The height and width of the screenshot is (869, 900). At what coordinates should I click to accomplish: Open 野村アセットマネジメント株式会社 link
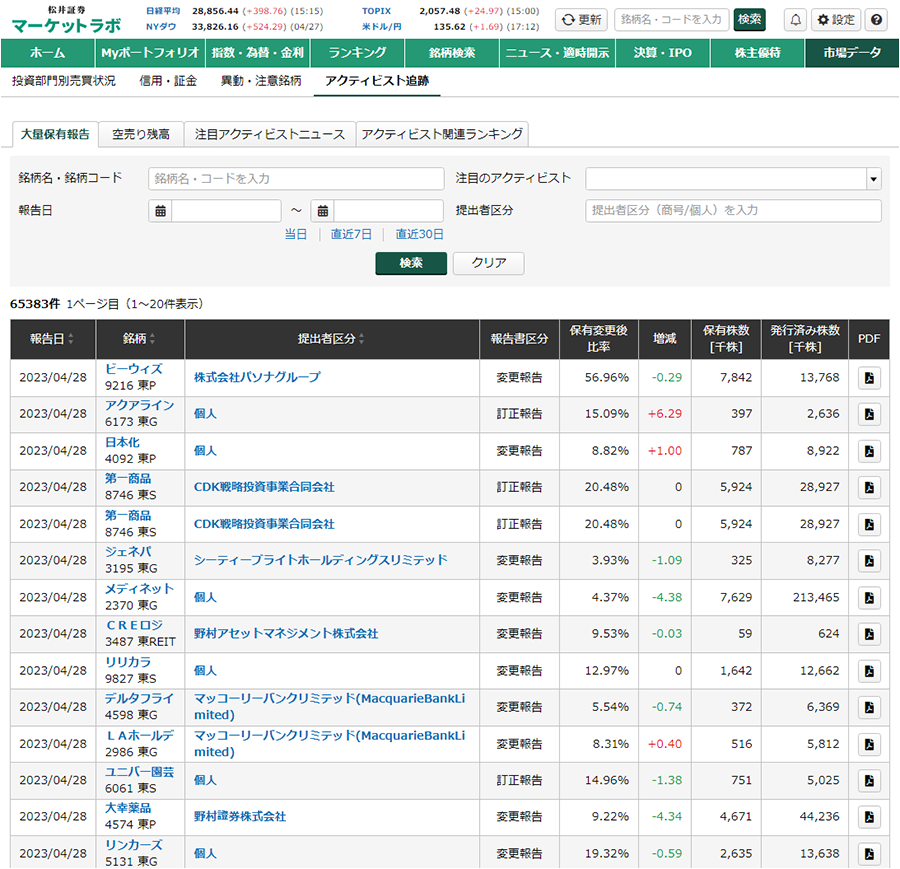[x=286, y=634]
